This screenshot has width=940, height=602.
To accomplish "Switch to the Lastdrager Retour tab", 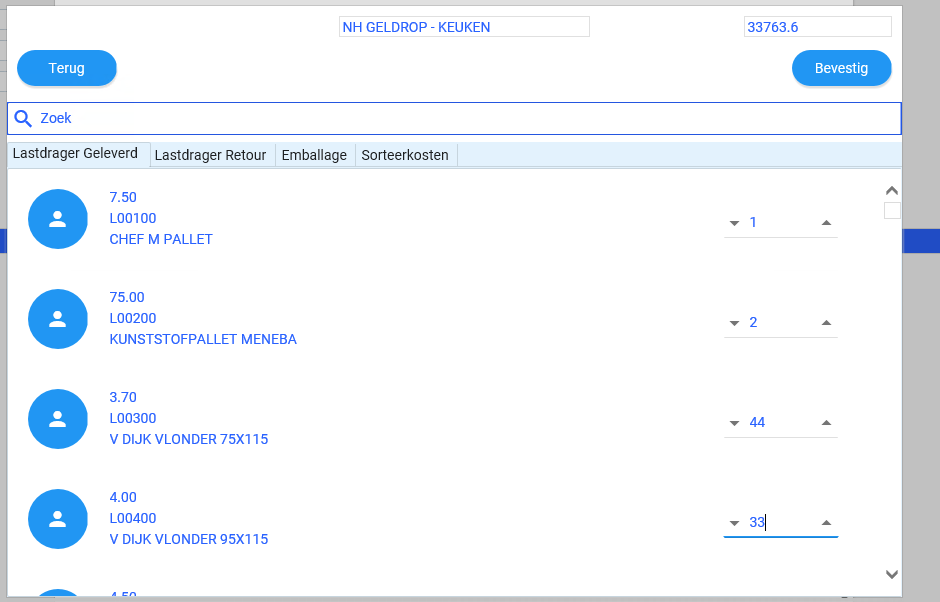I will tap(211, 155).
